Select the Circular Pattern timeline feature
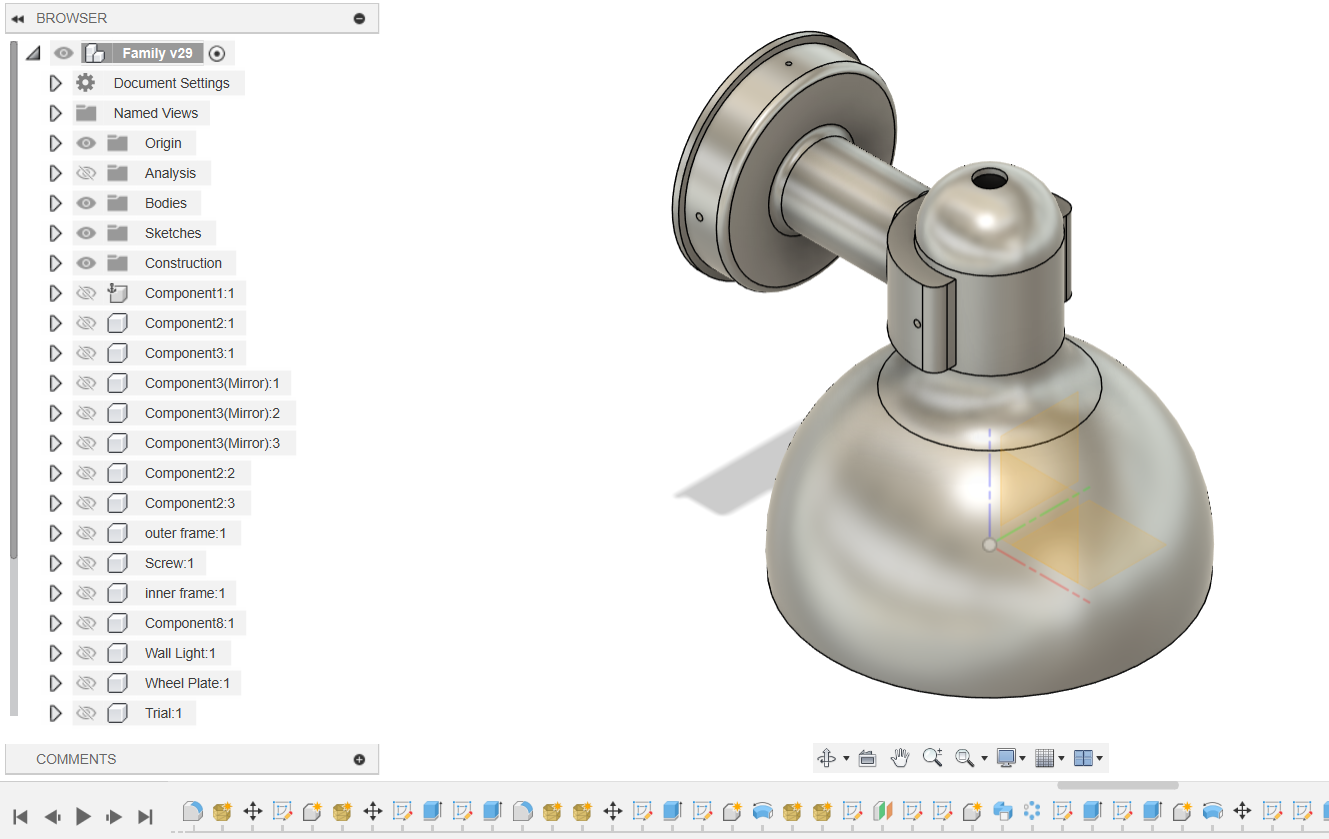 (1032, 811)
